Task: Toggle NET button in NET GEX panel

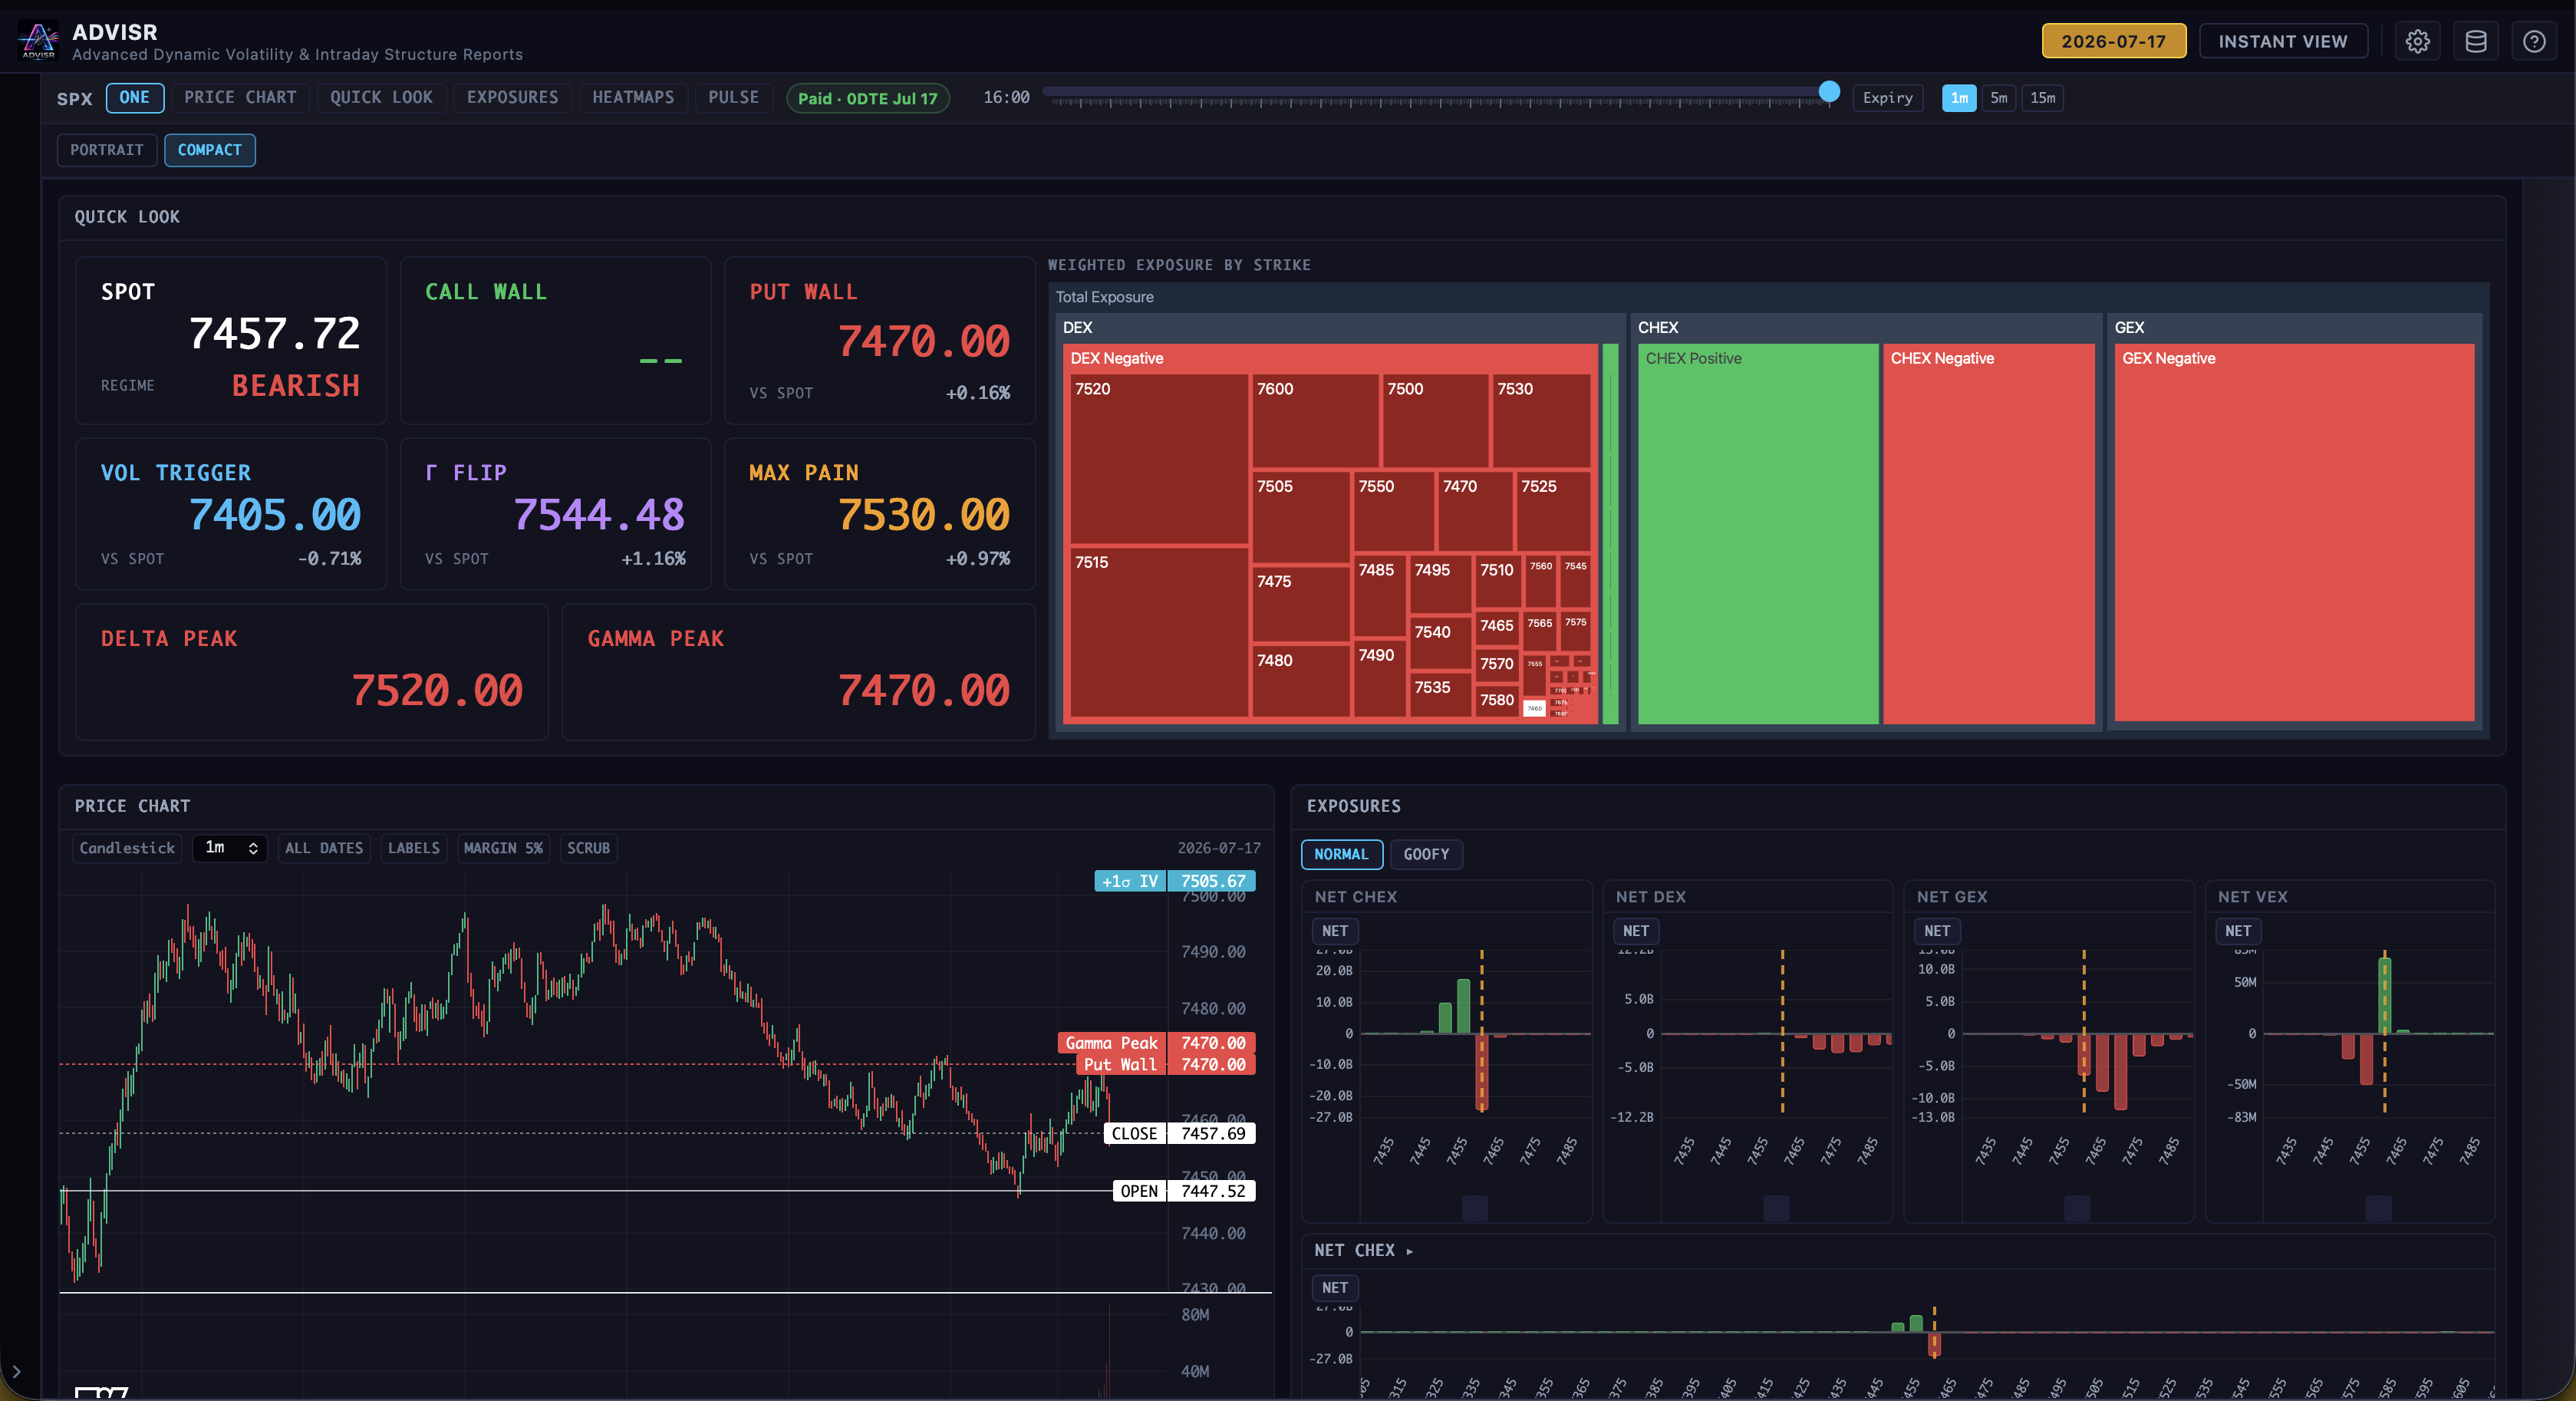Action: tap(1937, 931)
